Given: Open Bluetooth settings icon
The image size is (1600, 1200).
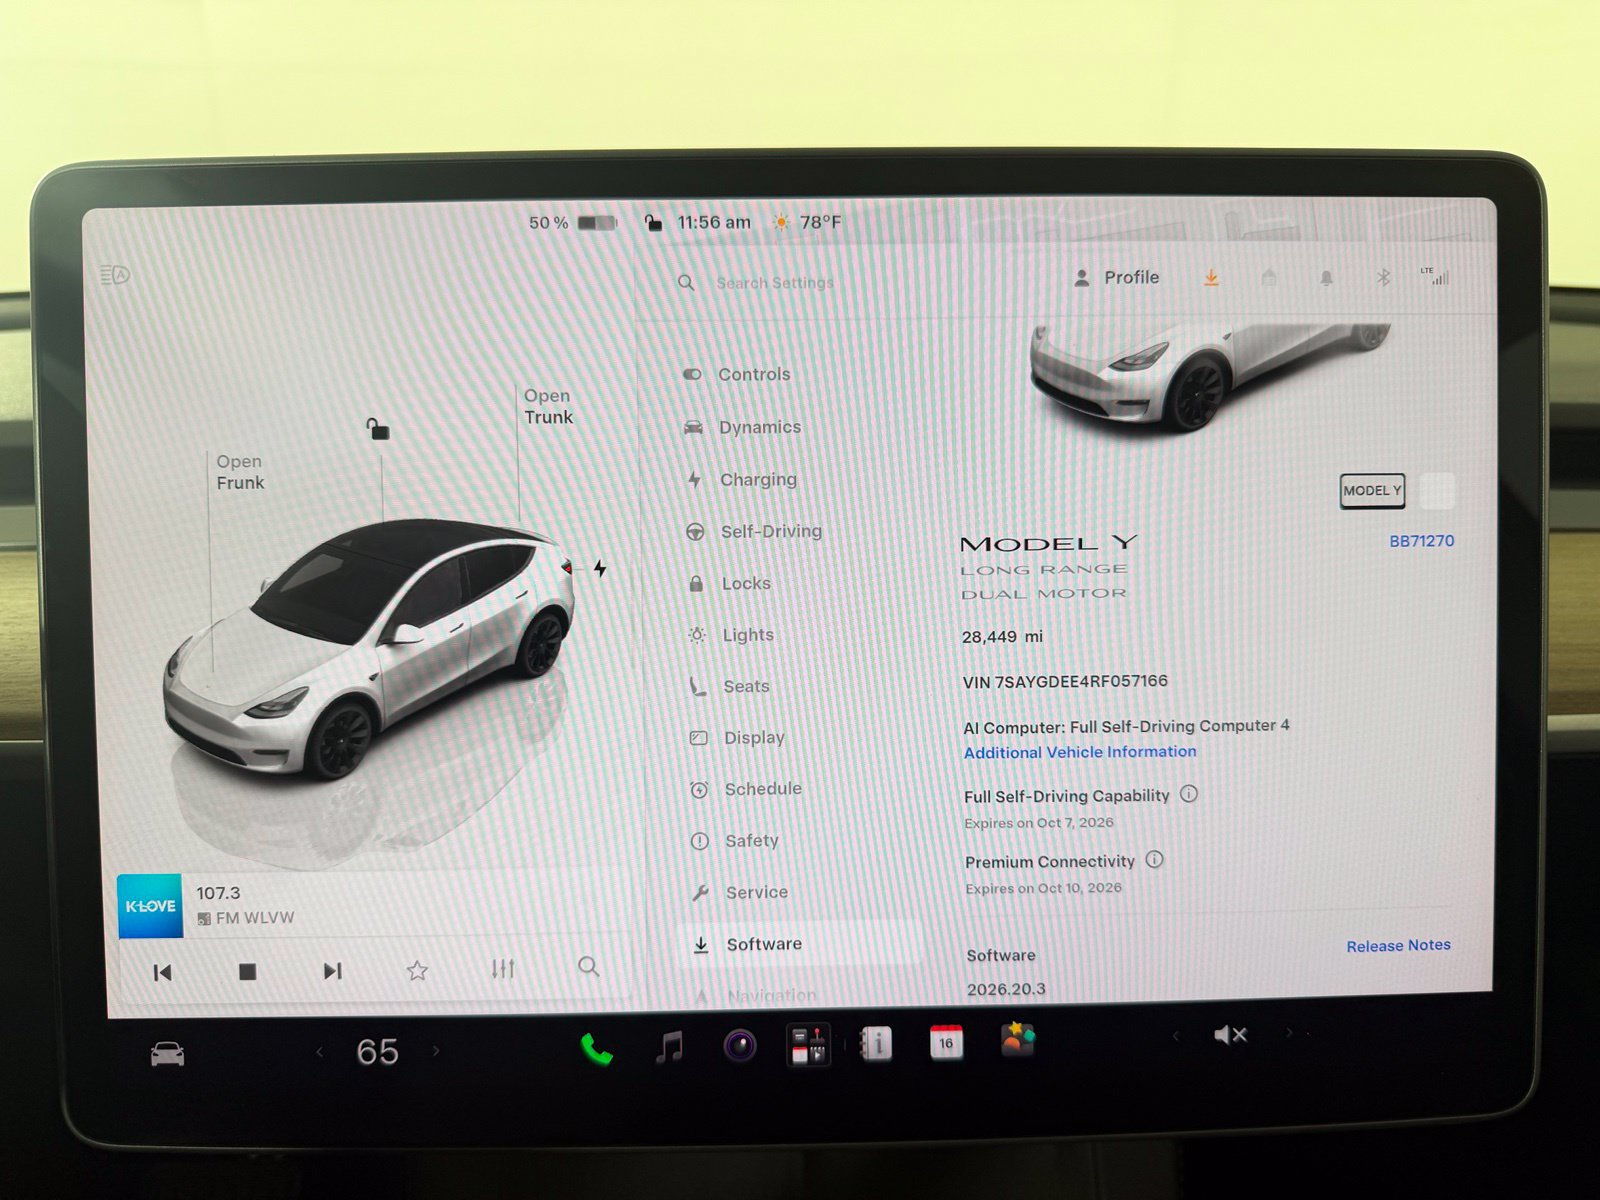Looking at the screenshot, I should point(1384,277).
